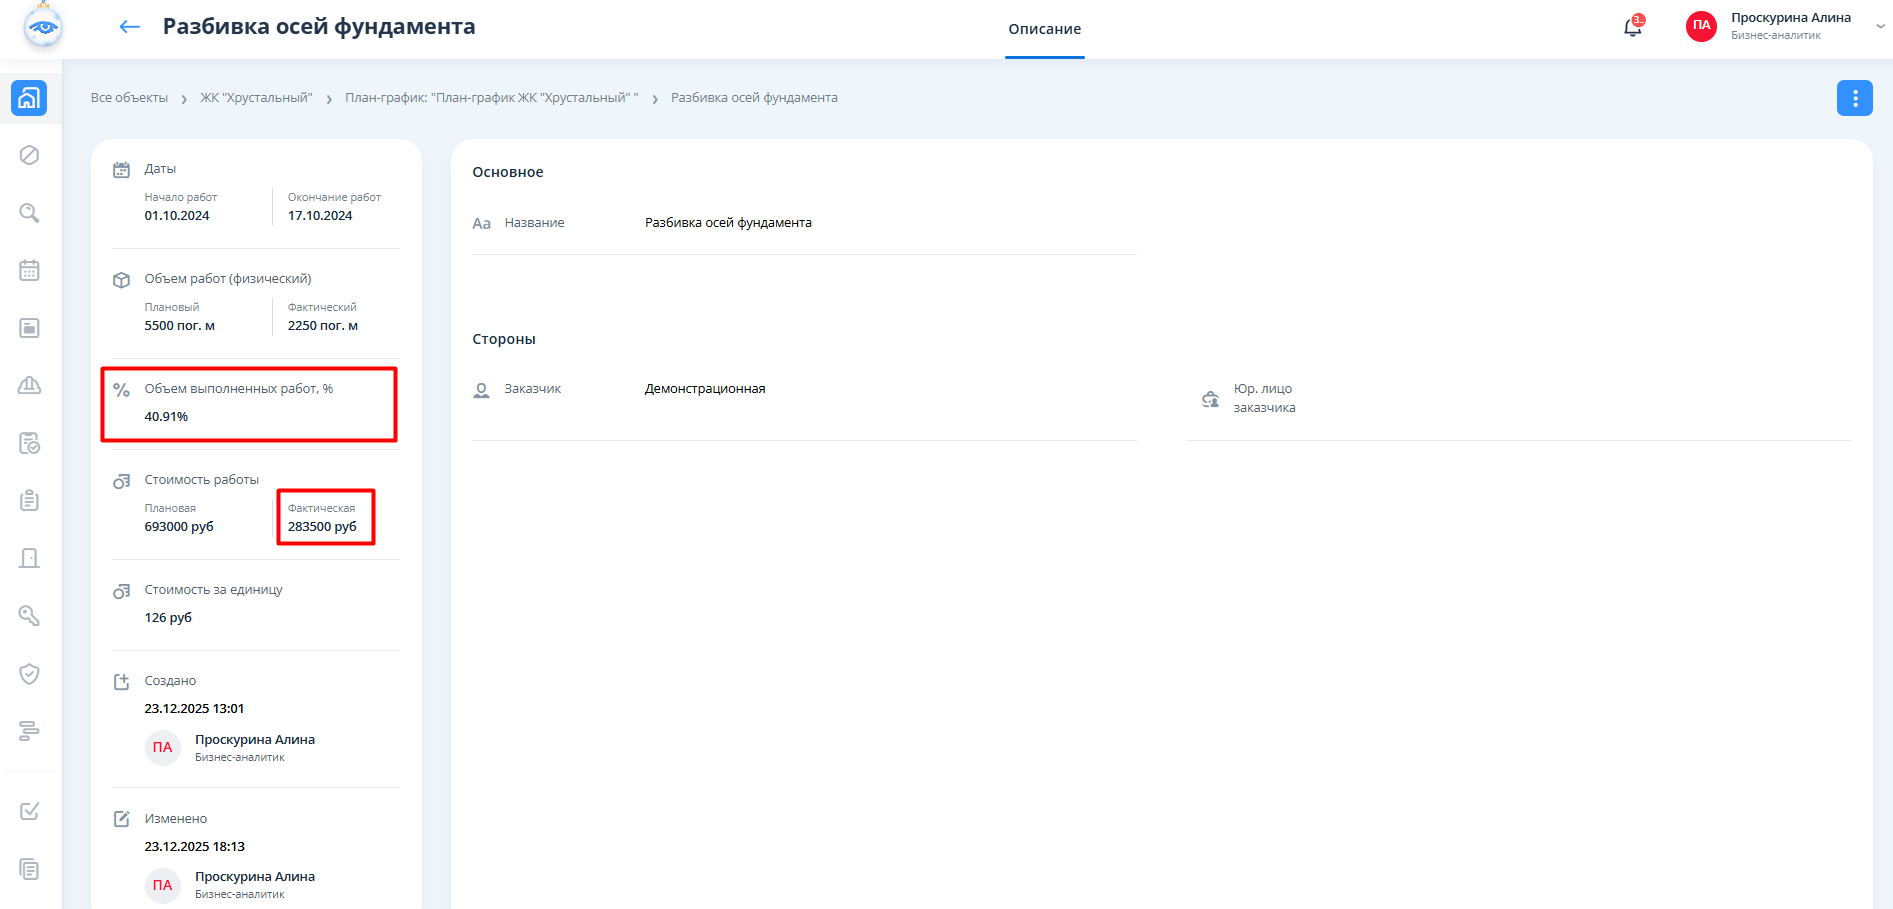Open the План-график breadcrumb link
The image size is (1893, 909).
tap(491, 98)
